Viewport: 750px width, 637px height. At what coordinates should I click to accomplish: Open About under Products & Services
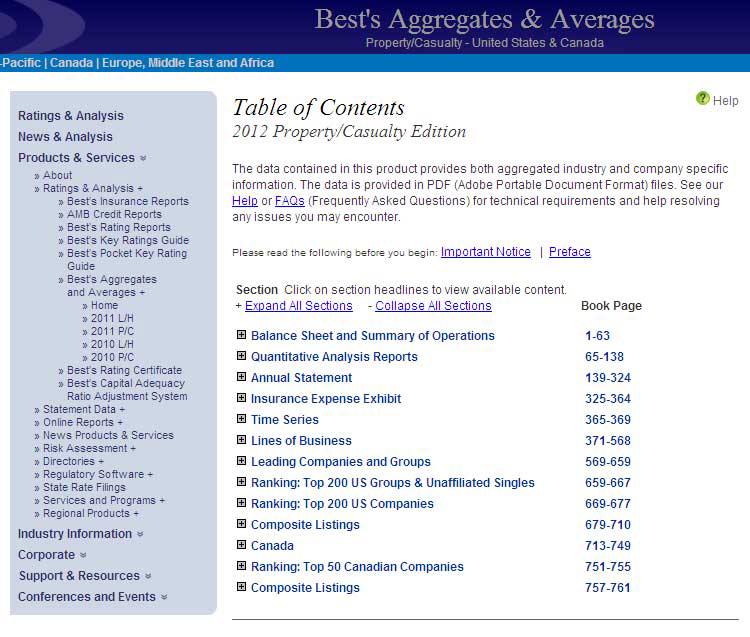pos(57,176)
